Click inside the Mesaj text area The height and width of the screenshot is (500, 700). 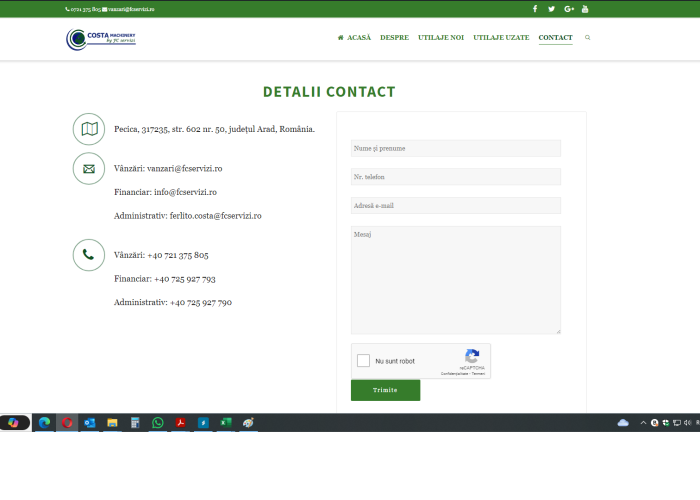(455, 280)
